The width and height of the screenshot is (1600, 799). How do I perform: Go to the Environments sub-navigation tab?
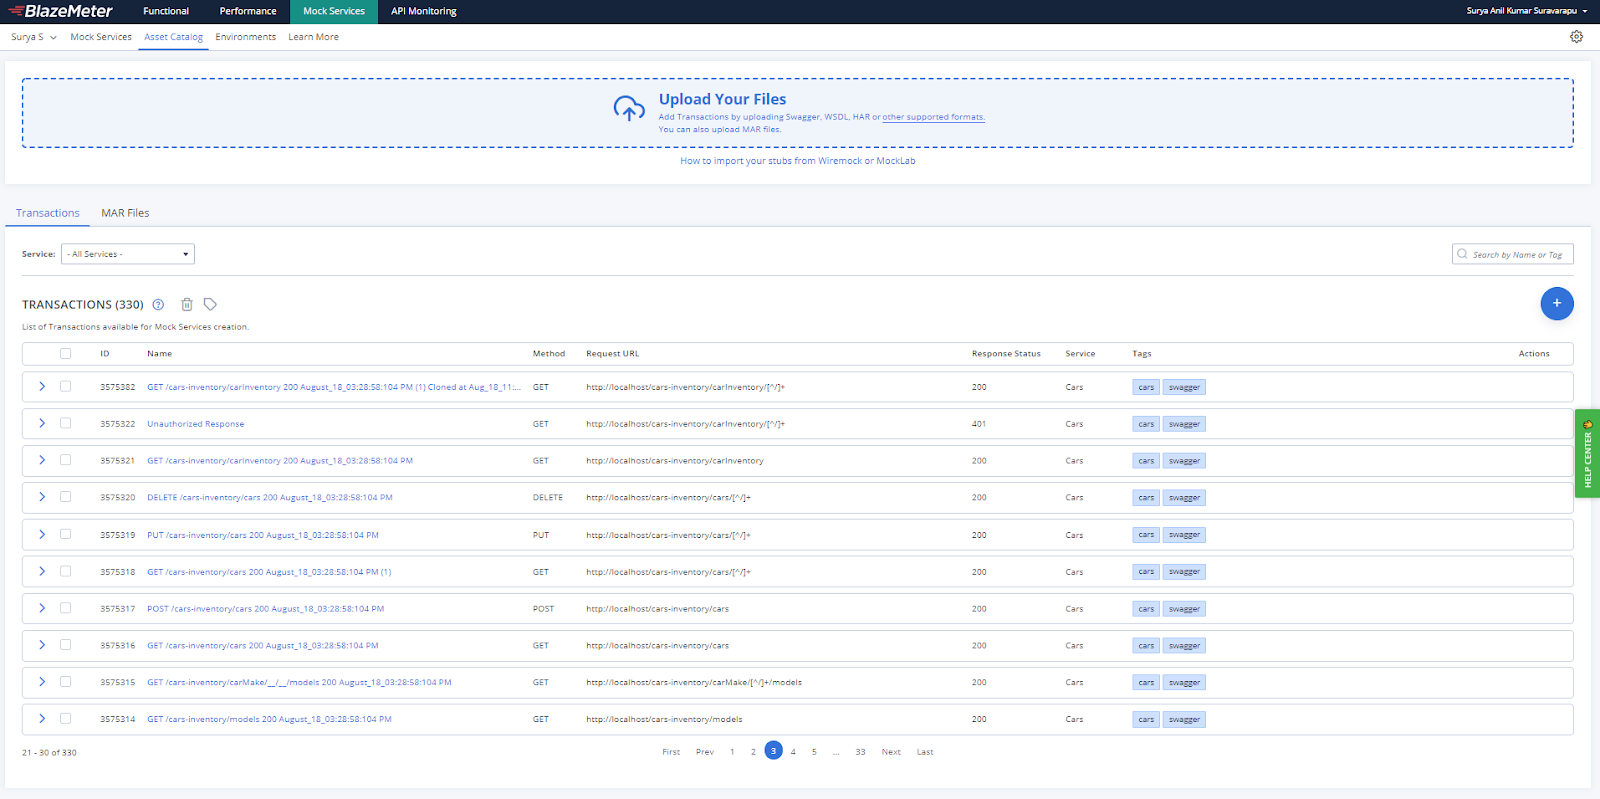click(246, 37)
